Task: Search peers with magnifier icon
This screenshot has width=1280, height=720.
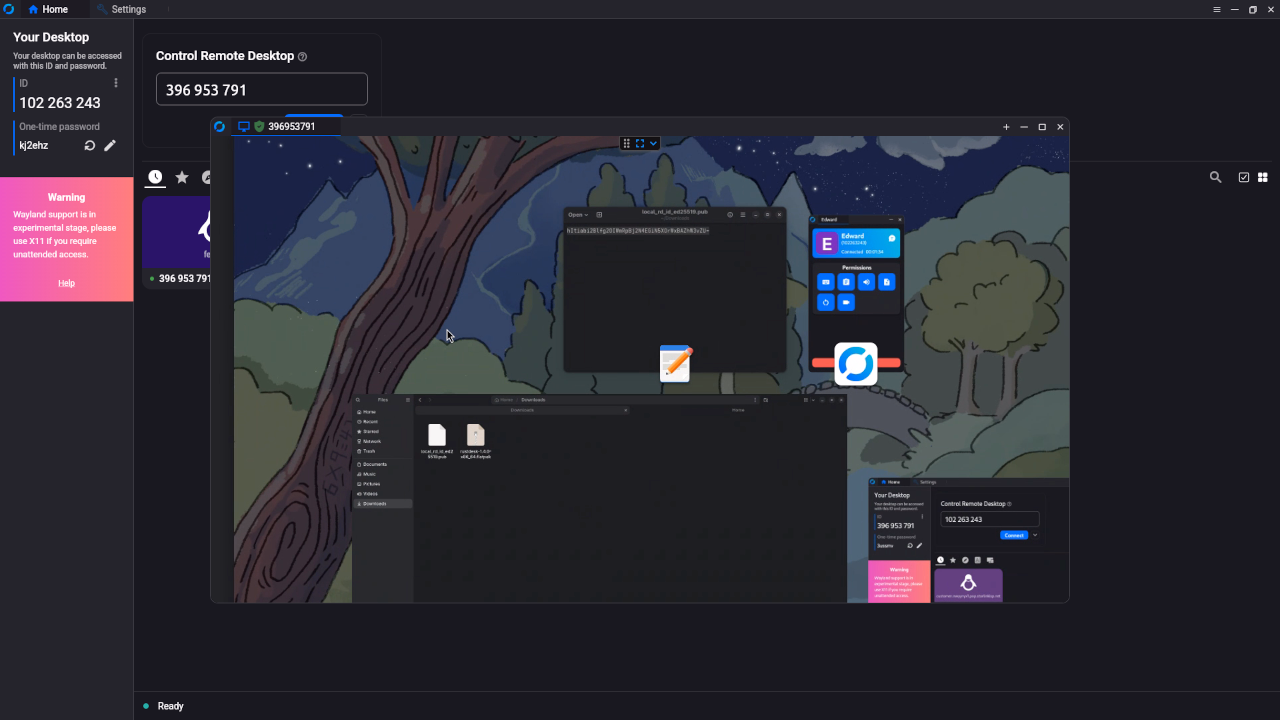Action: 1215,177
